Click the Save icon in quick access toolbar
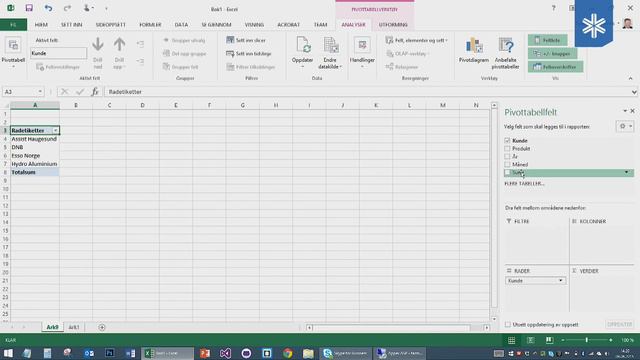Screen dimensions: 640x360 [x=29, y=8]
